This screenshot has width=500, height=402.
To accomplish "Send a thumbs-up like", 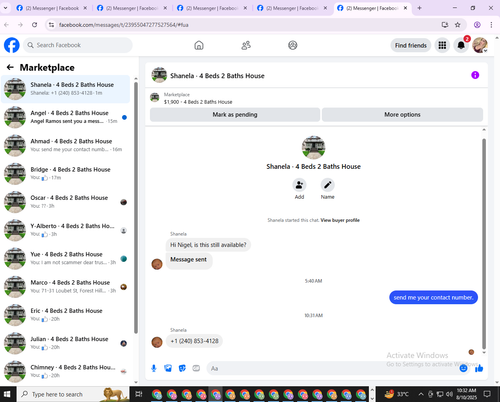I will (x=479, y=368).
